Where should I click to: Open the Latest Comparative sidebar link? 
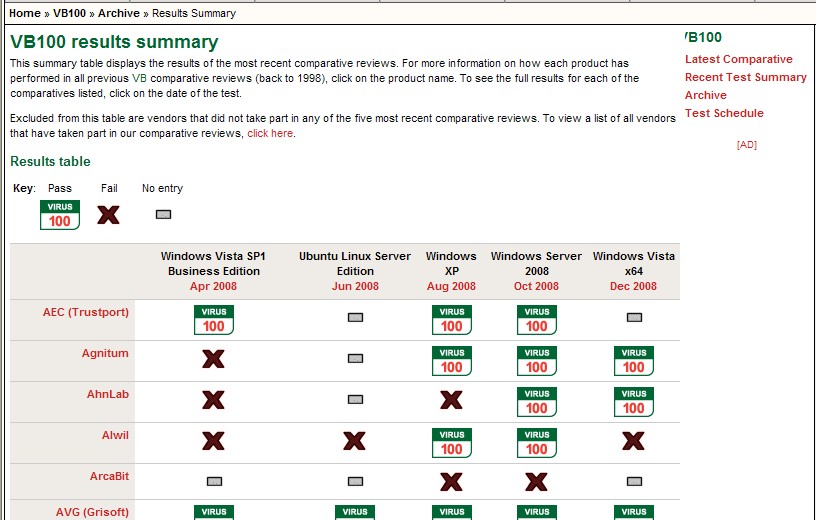point(738,59)
